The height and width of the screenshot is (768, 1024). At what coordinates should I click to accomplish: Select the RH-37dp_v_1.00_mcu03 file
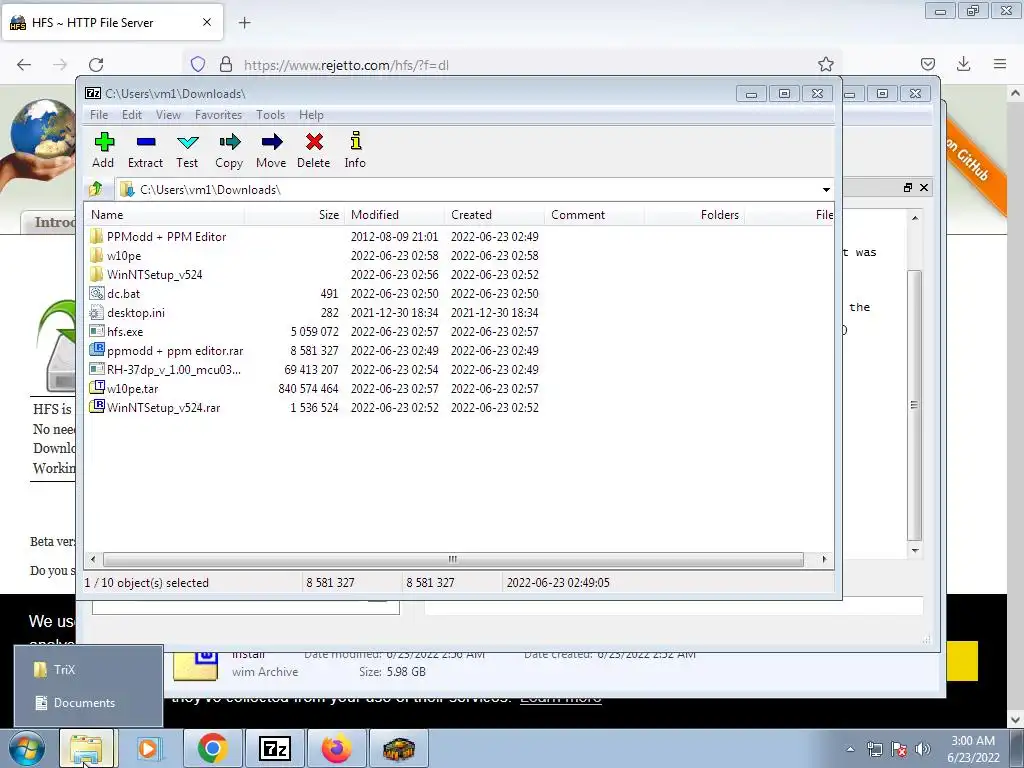[x=173, y=370]
